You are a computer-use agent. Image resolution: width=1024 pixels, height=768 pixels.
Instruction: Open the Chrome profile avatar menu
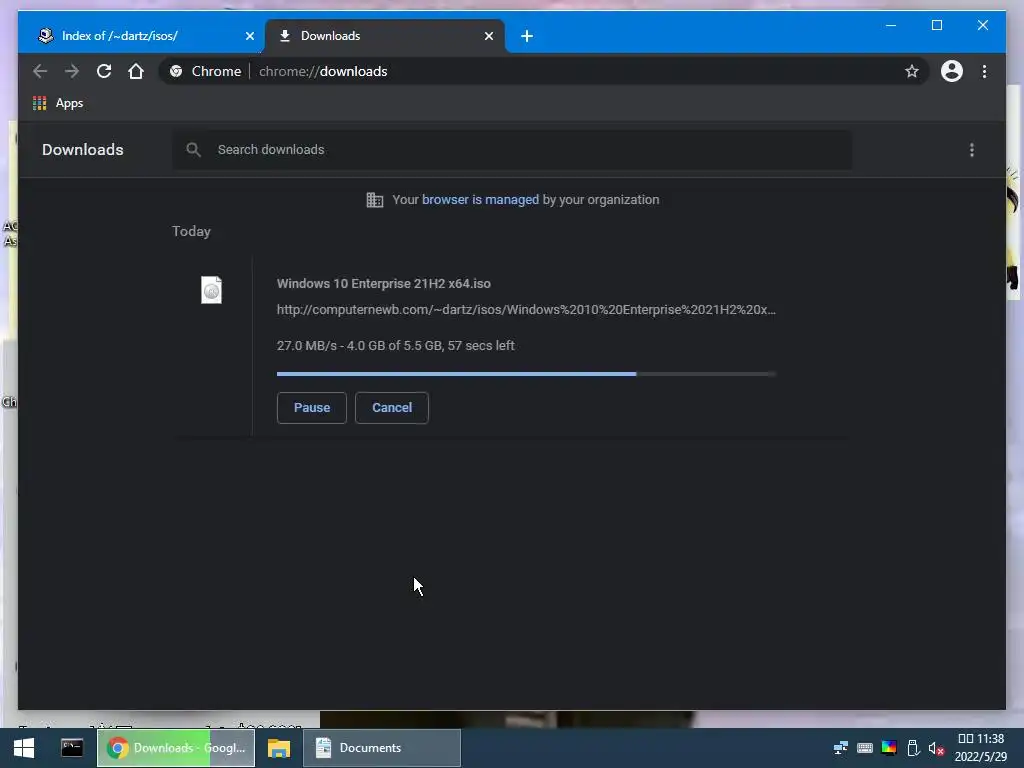(952, 71)
